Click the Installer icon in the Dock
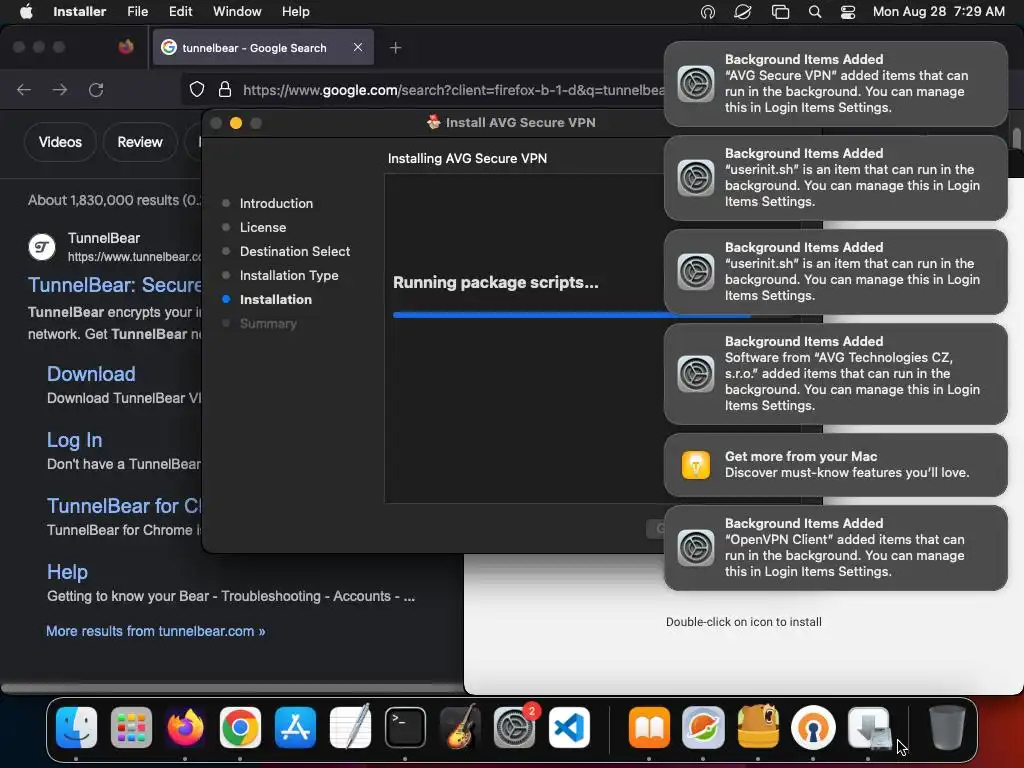The height and width of the screenshot is (768, 1024). click(x=868, y=728)
